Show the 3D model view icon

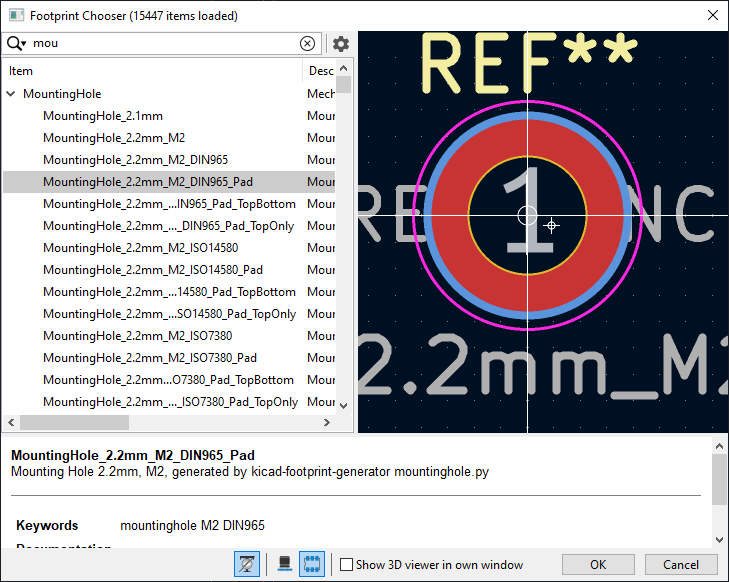pos(285,564)
